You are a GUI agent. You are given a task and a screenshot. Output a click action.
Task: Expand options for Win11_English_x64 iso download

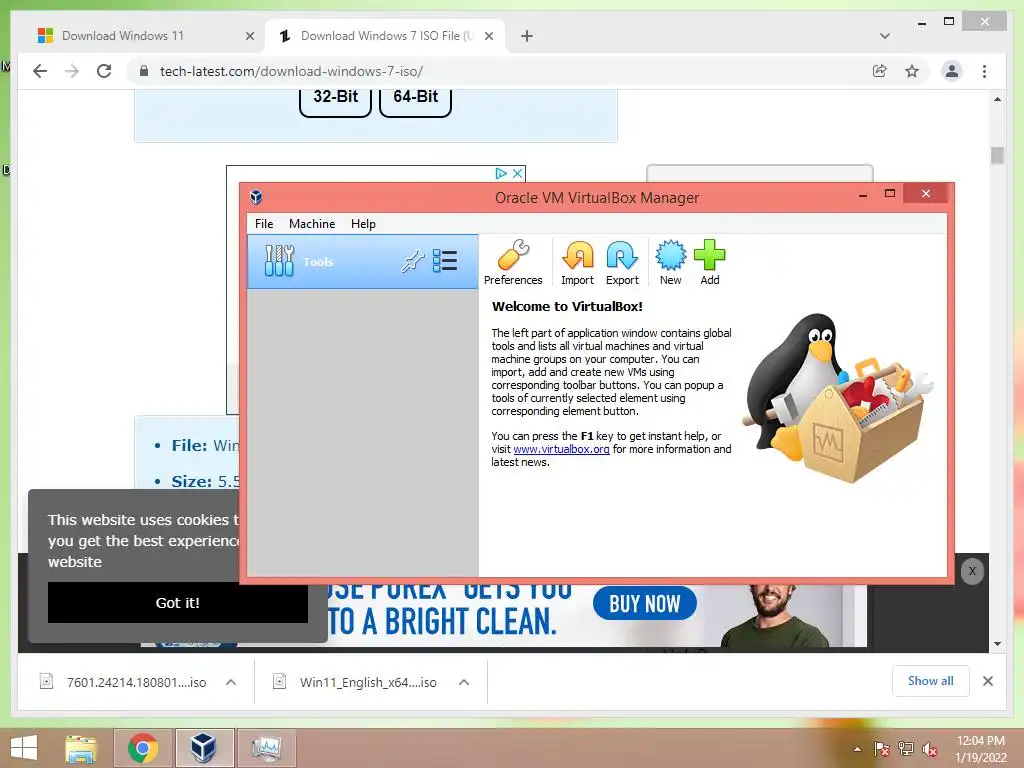(464, 682)
